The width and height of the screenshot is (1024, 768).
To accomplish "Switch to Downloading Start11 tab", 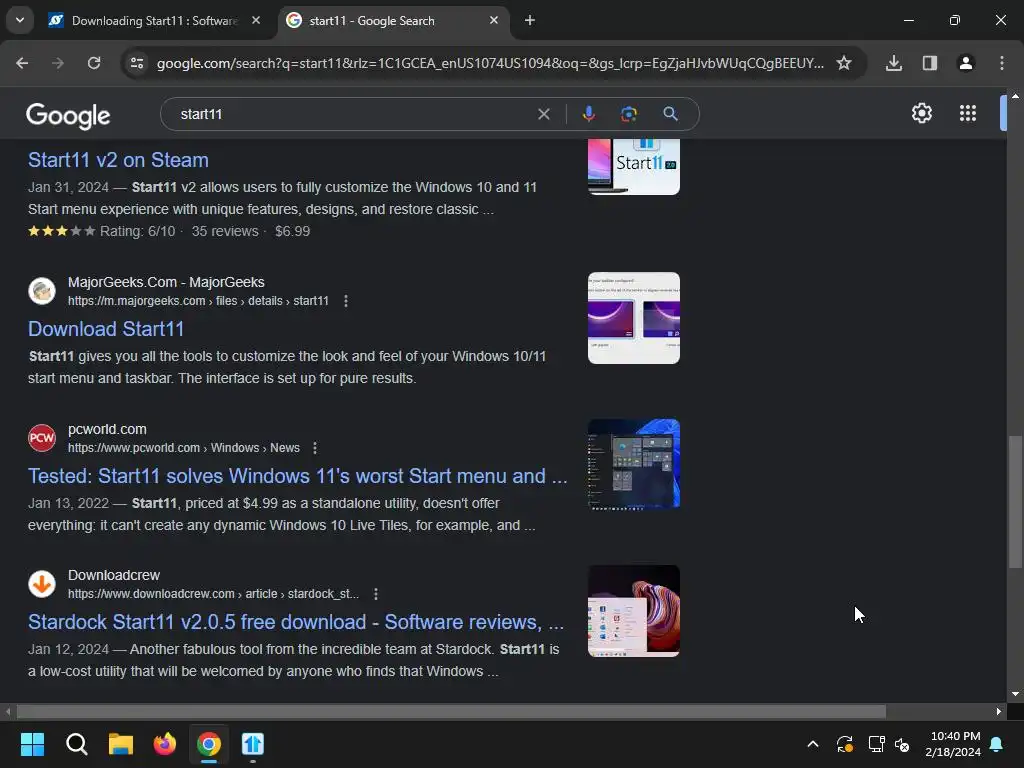I will point(154,21).
